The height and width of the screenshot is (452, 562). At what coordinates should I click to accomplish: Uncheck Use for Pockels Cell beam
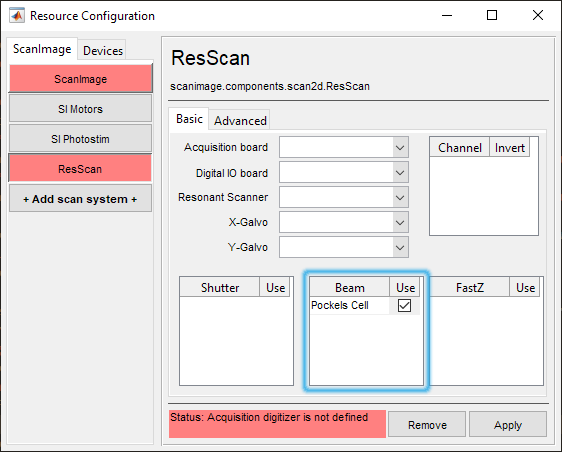click(404, 305)
